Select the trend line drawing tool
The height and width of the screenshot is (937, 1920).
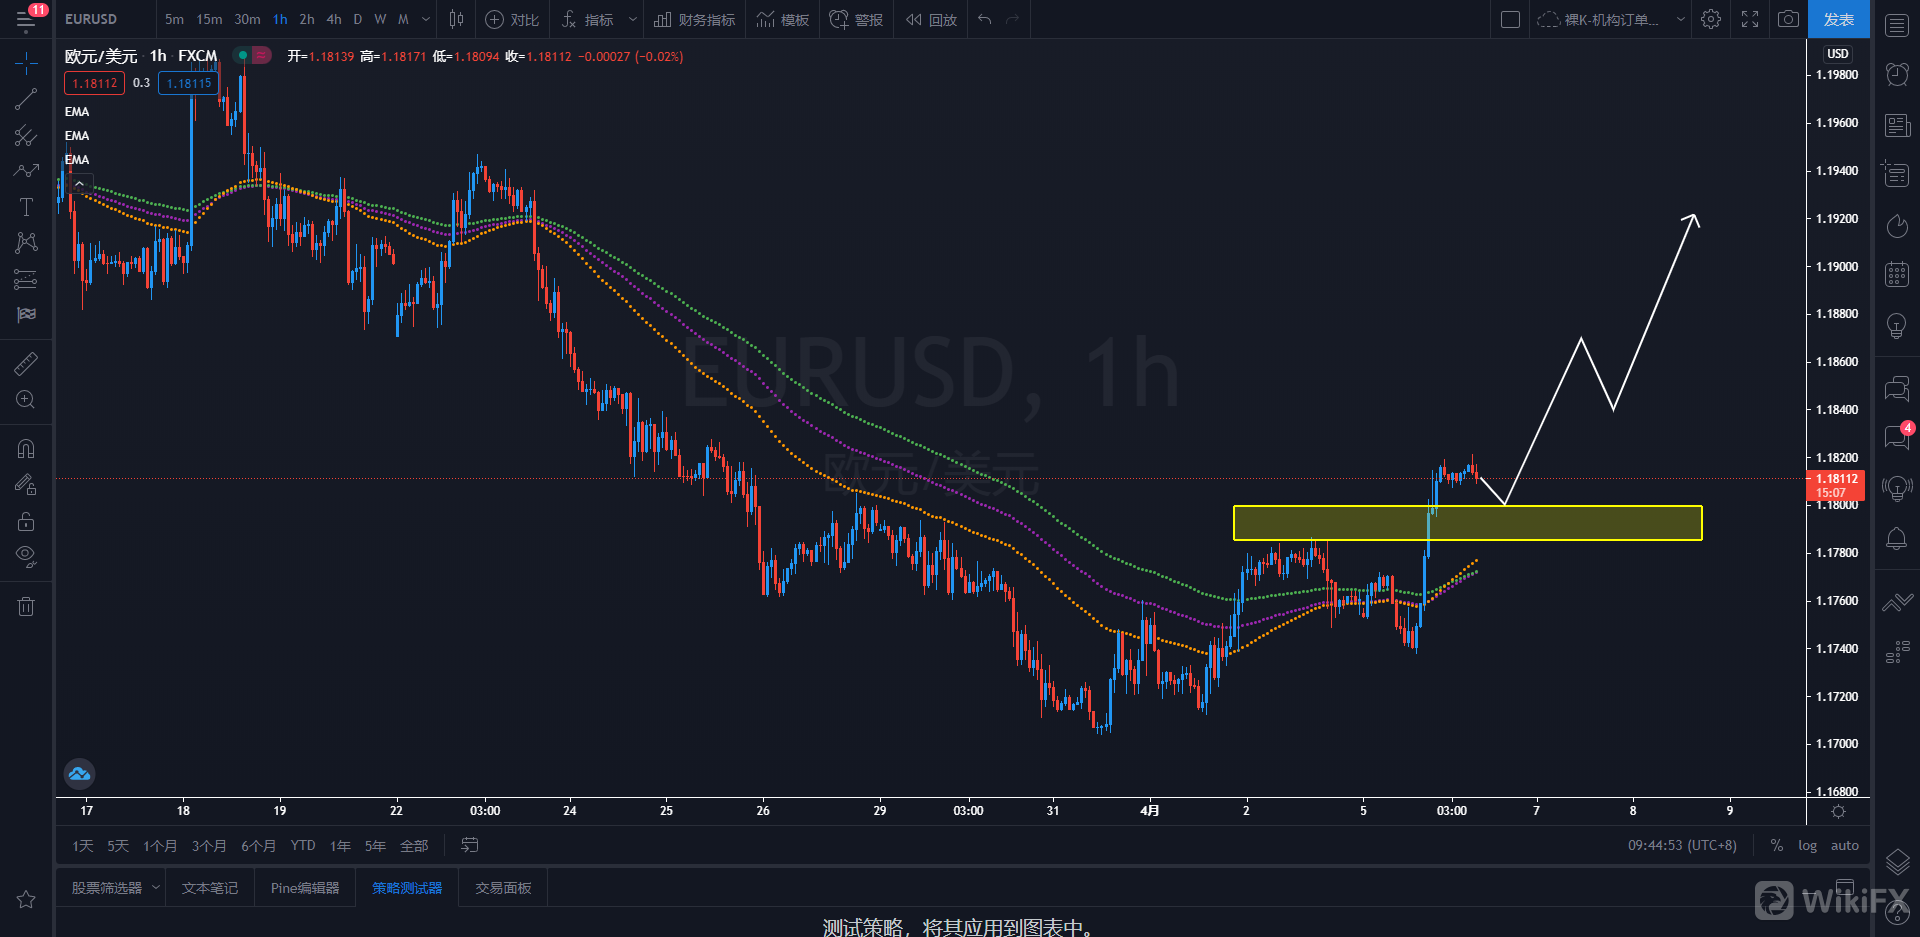point(26,99)
